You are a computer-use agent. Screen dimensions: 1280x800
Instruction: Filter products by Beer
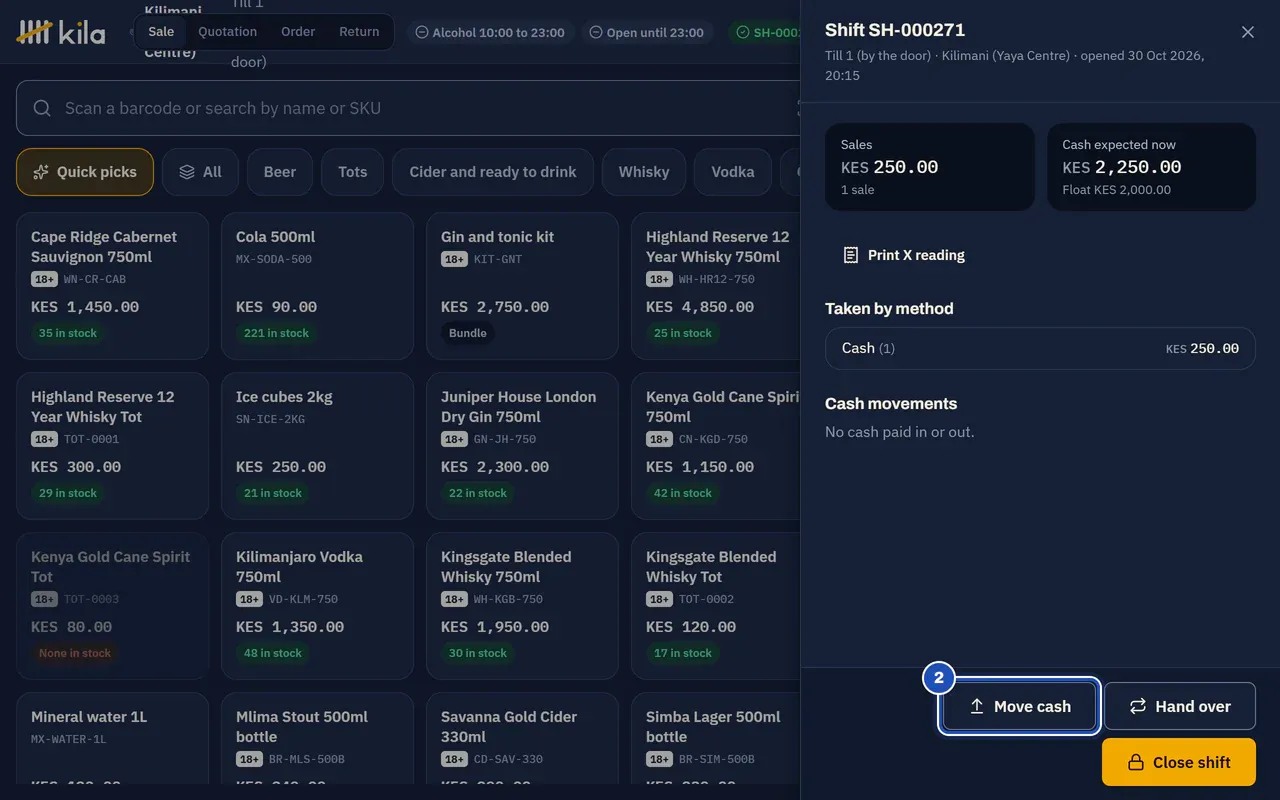coord(280,172)
